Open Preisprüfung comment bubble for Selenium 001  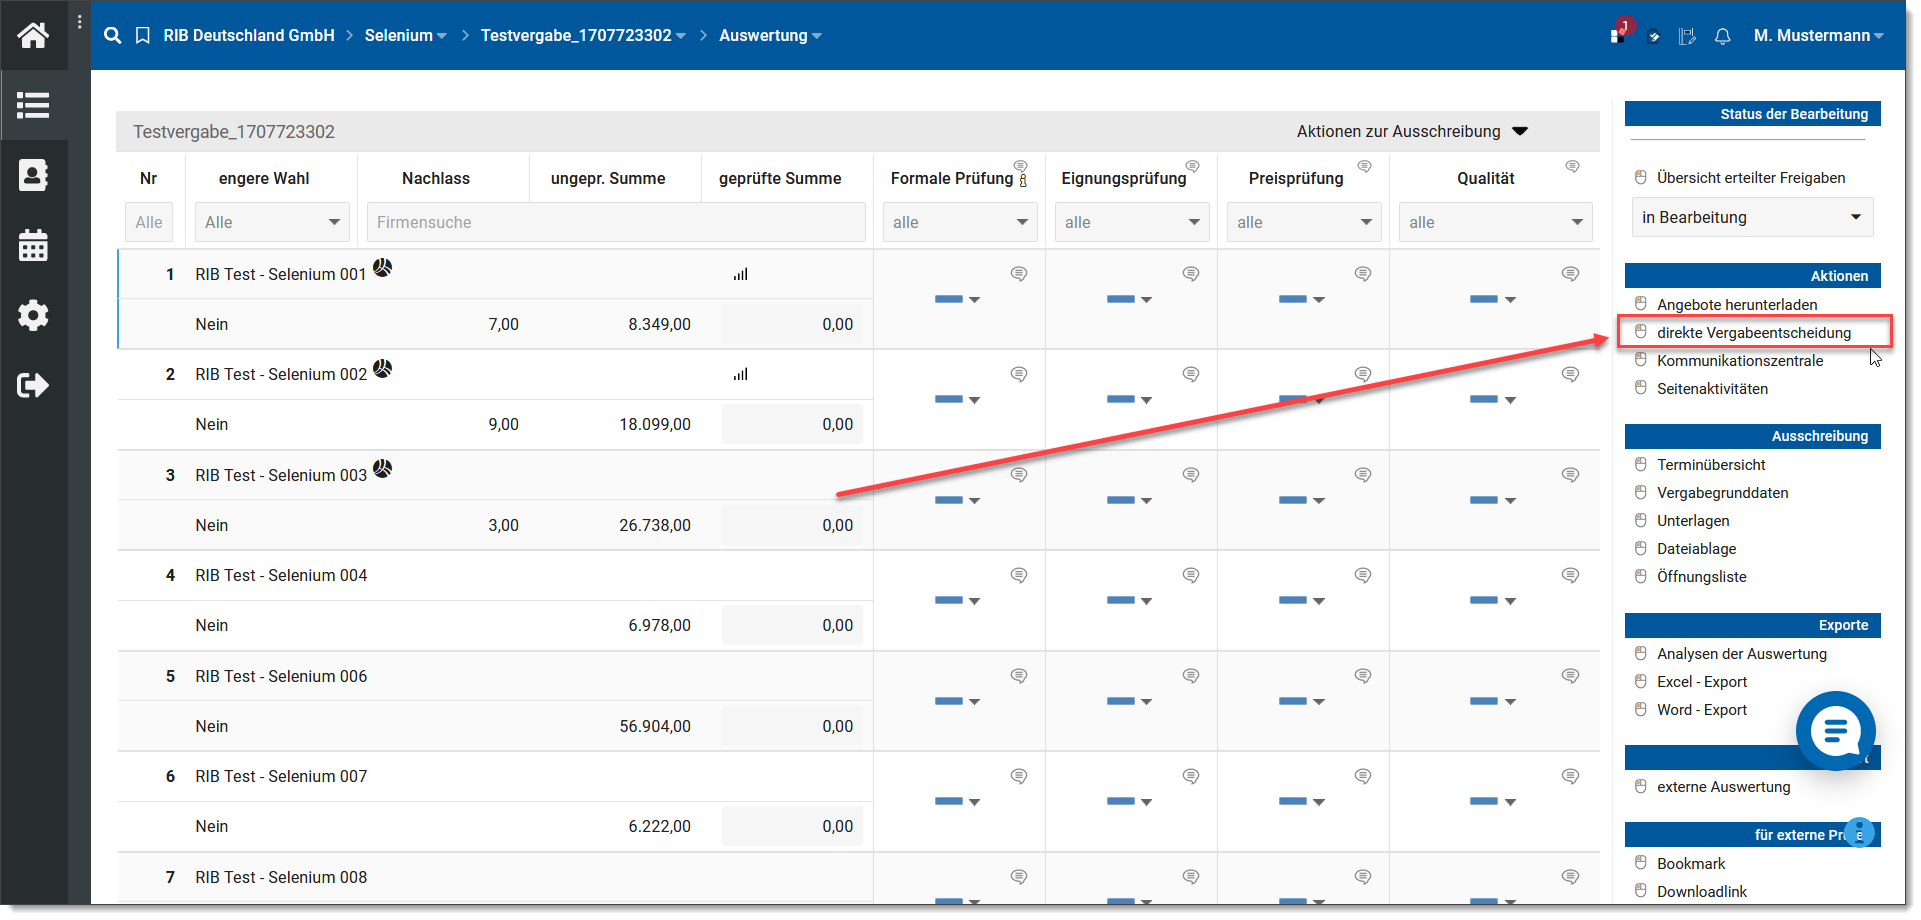[1363, 274]
